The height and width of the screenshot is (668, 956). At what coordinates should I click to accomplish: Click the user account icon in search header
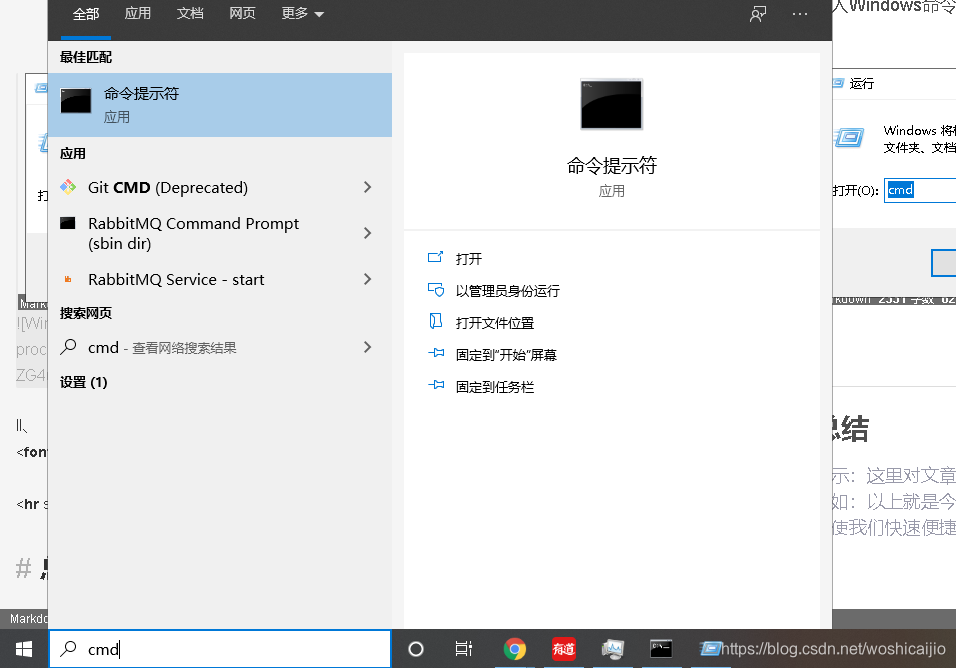tap(758, 14)
